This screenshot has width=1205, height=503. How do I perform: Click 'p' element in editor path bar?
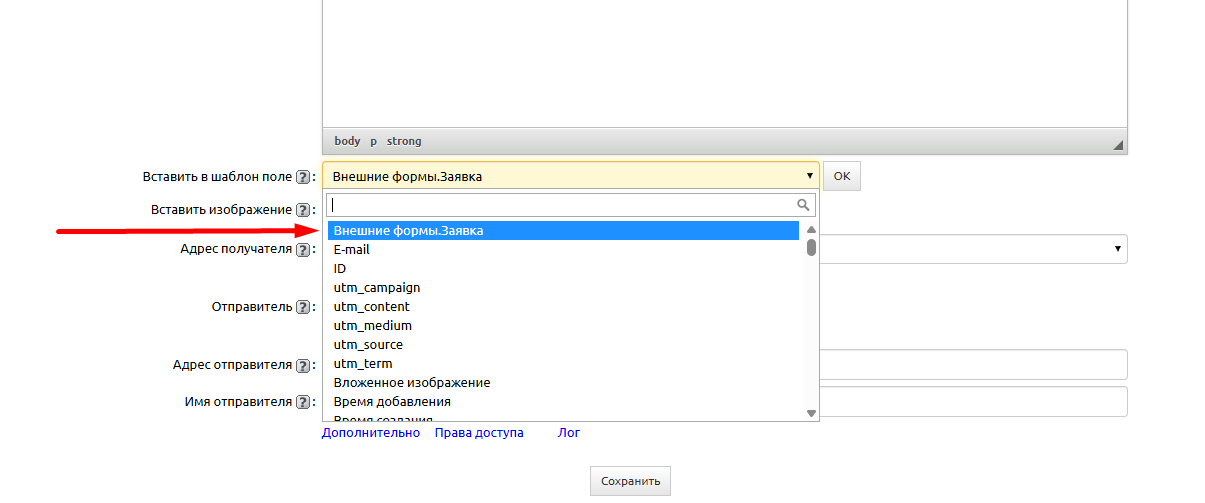click(374, 141)
